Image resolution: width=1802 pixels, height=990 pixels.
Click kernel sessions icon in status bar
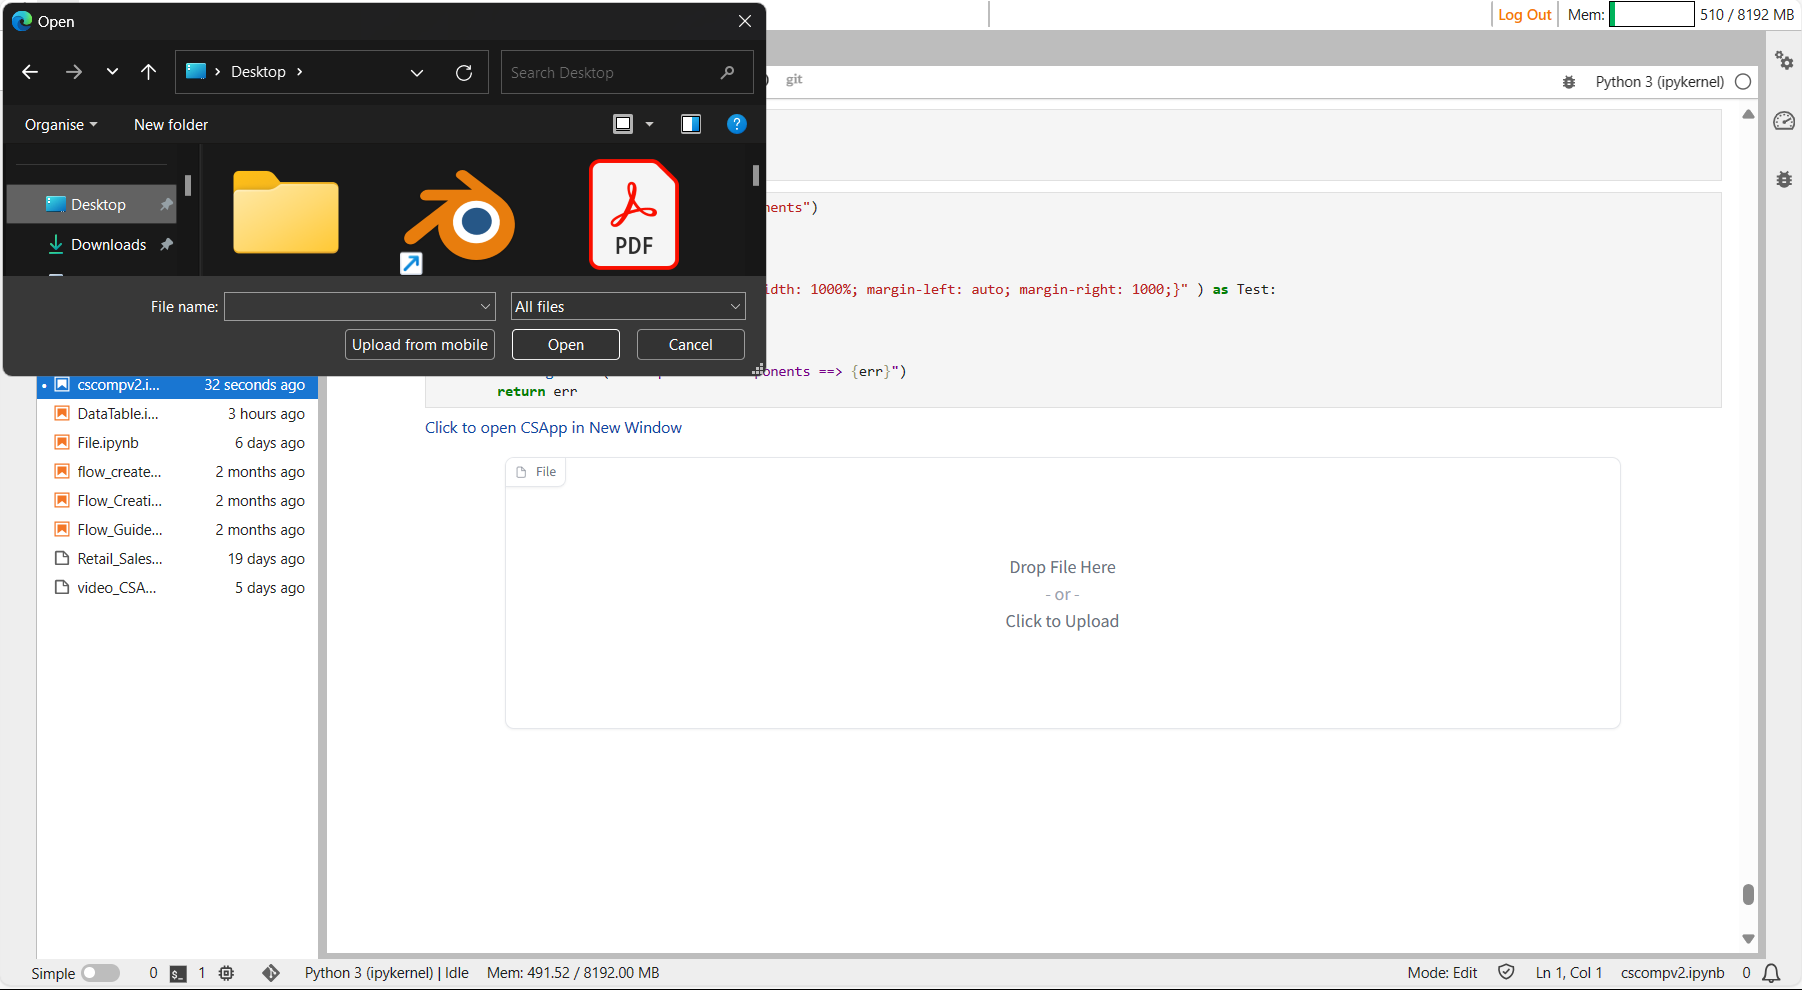click(227, 973)
